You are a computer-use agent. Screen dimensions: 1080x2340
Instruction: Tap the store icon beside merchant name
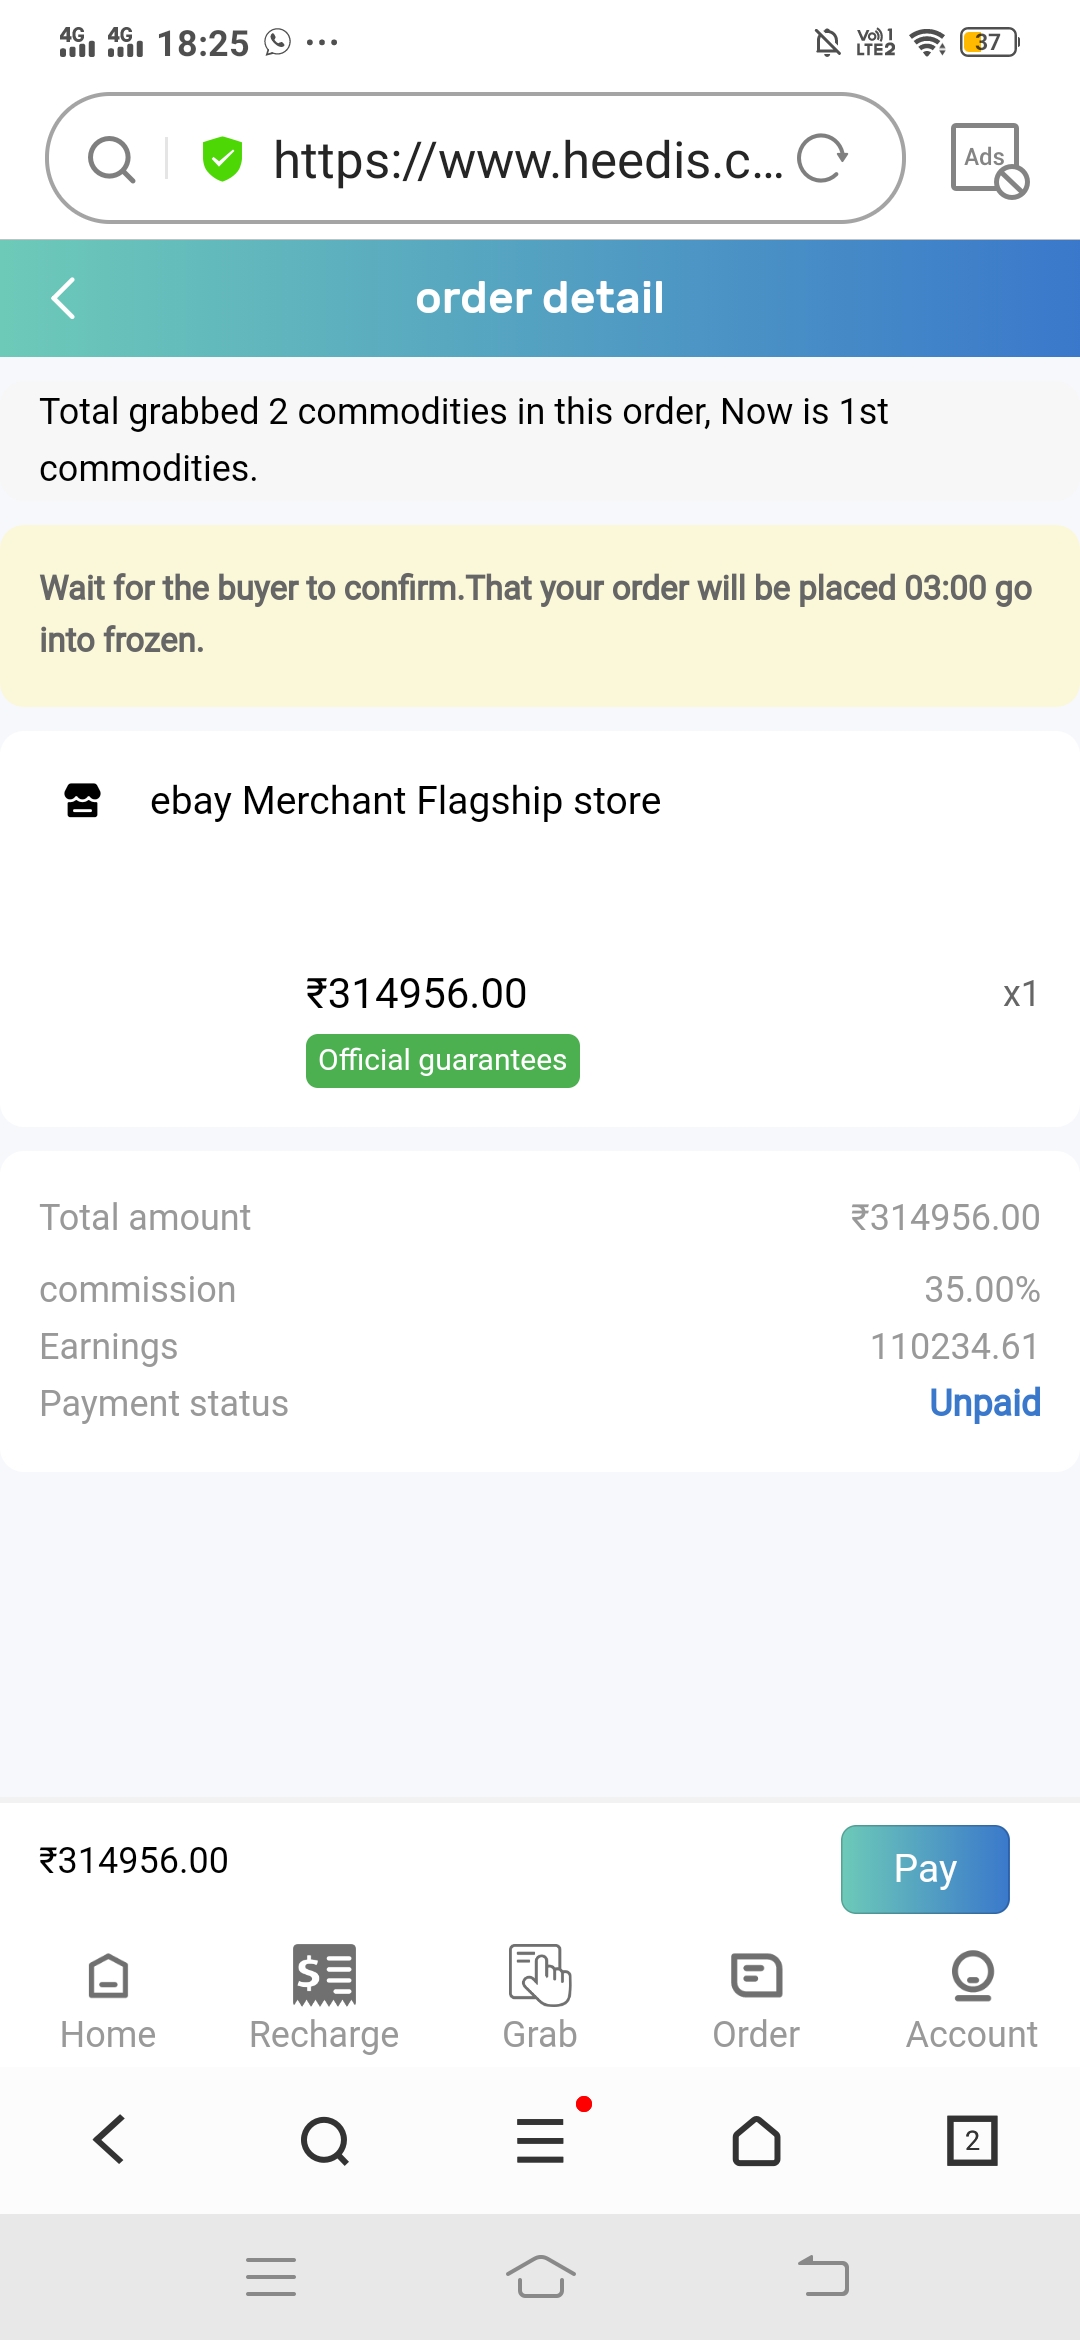[x=83, y=801]
